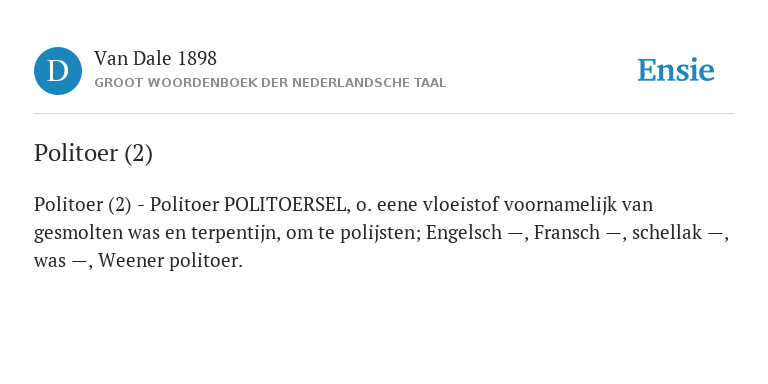Image resolution: width=768 pixels, height=384 pixels.
Task: Click the horizontal divider line below header
Action: [384, 114]
